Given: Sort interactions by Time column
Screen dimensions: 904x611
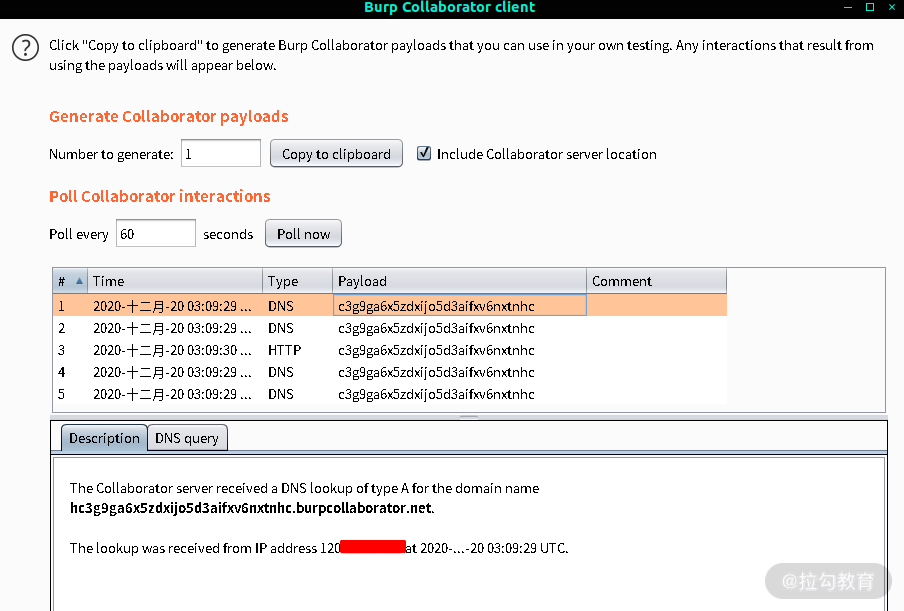Looking at the screenshot, I should pyautogui.click(x=175, y=281).
